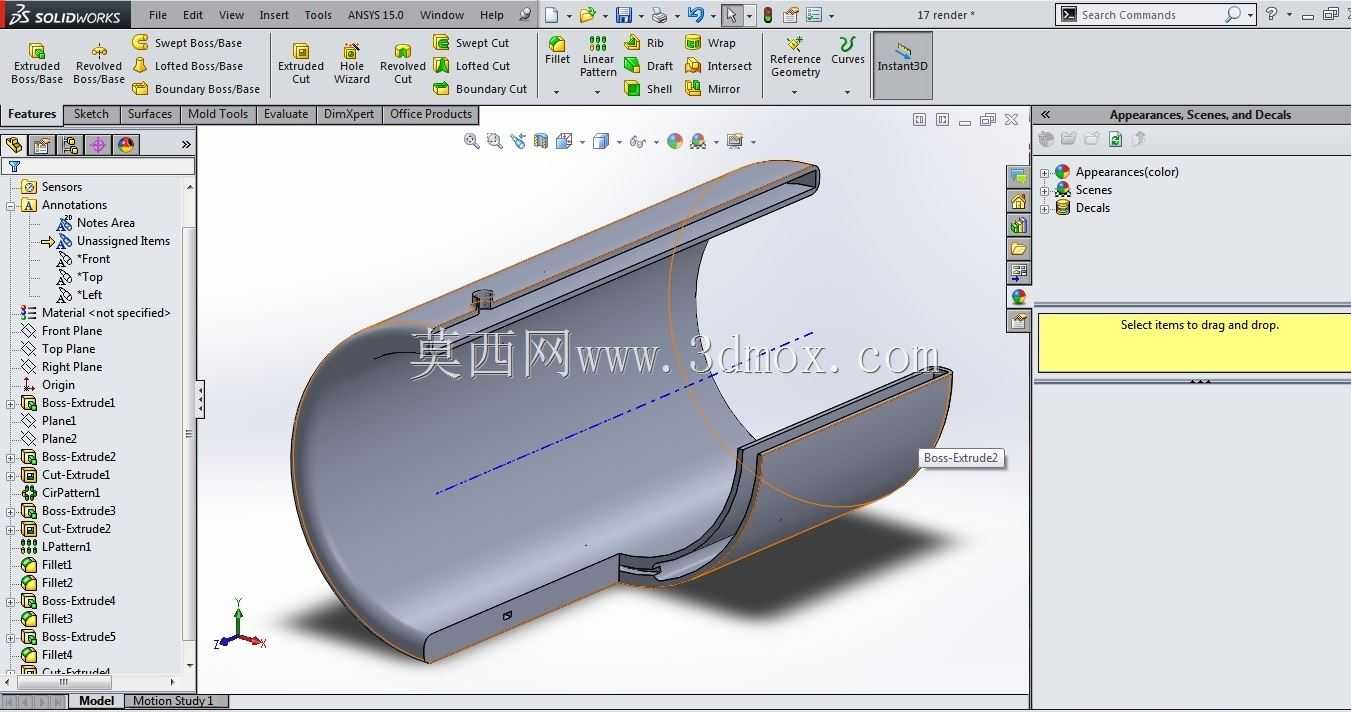Screen dimensions: 1351x712
Task: Open the ConfigurationManager tab icon
Action: 70,145
